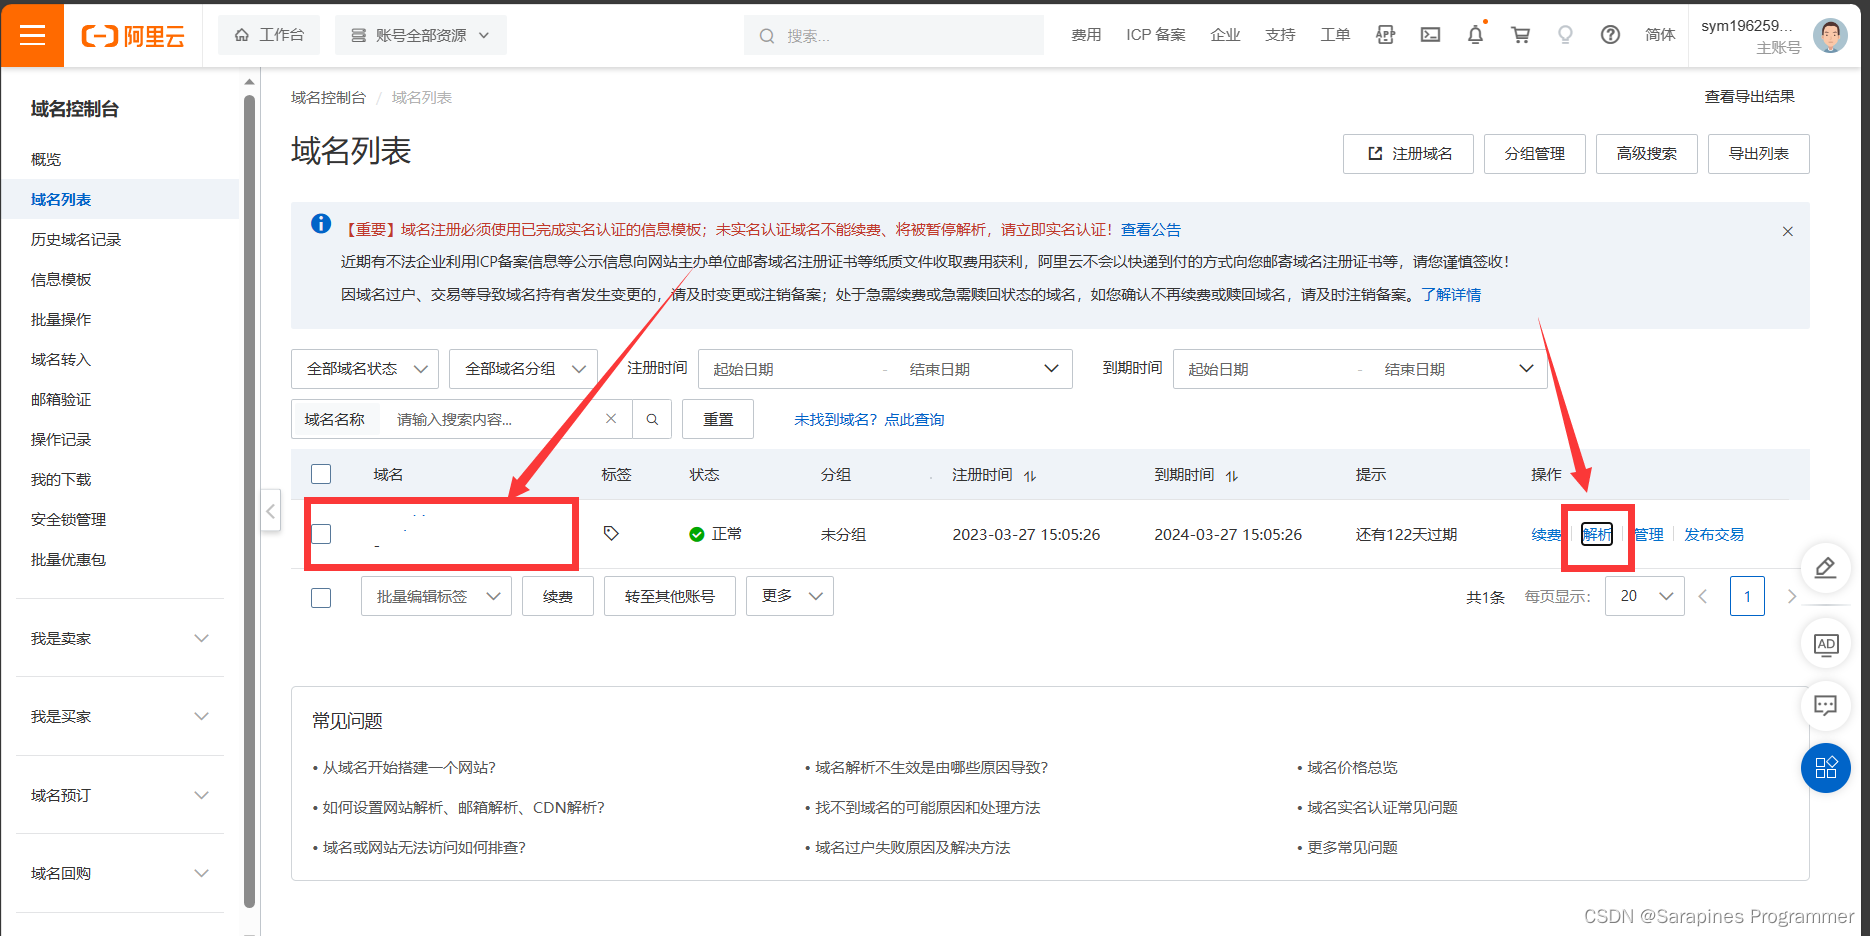The height and width of the screenshot is (936, 1870).
Task: Select 历史域名记录 in the sidebar
Action: coord(75,239)
